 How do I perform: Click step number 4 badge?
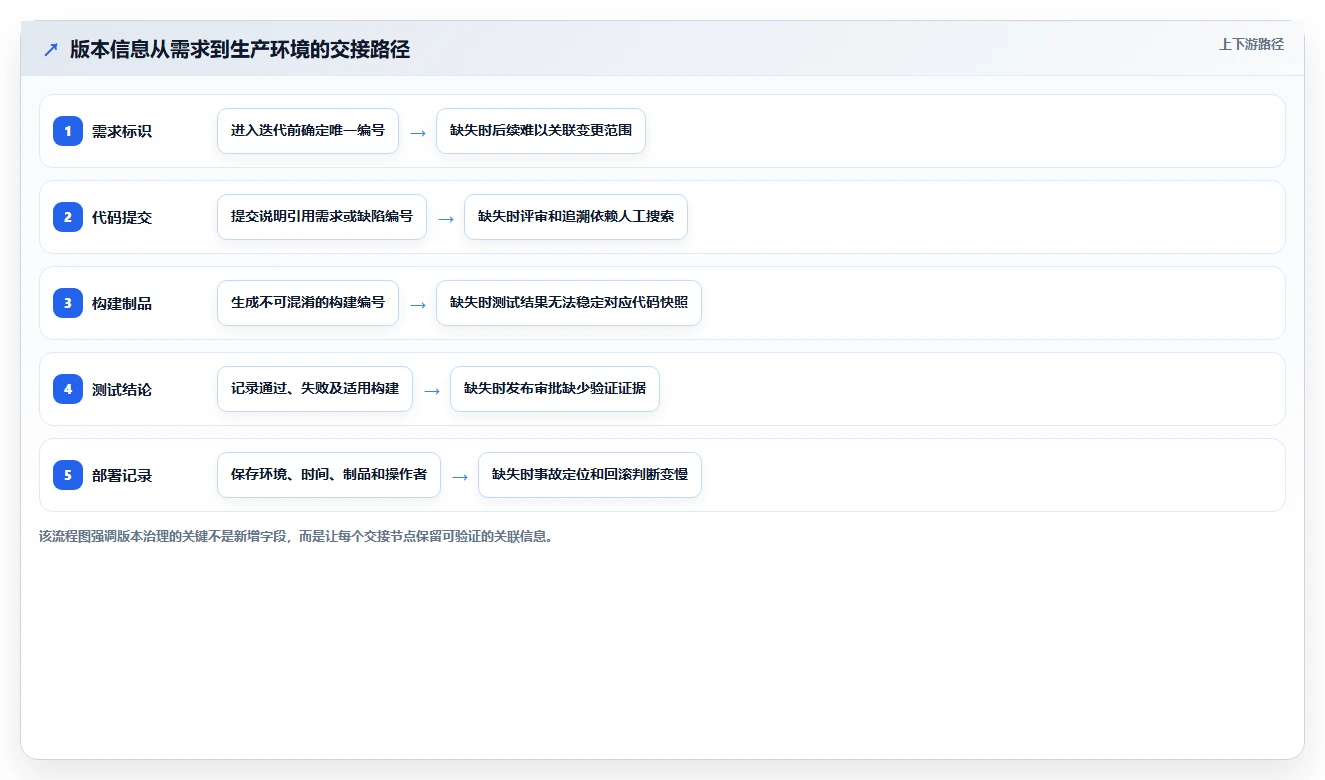[68, 389]
